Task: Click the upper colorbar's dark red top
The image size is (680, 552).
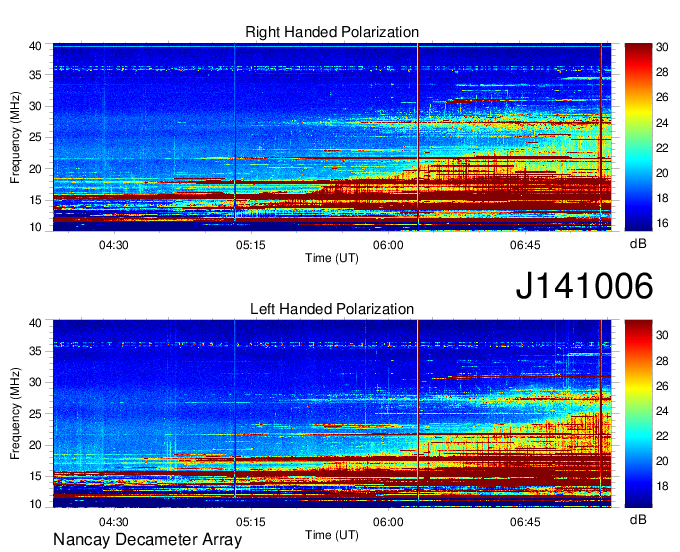Action: pos(638,49)
